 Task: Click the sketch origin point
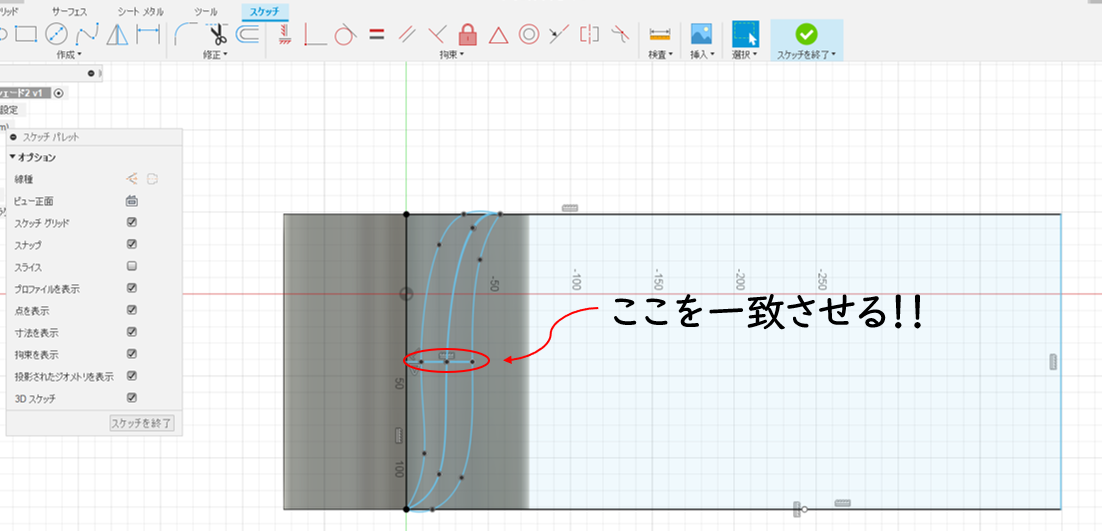(x=406, y=294)
